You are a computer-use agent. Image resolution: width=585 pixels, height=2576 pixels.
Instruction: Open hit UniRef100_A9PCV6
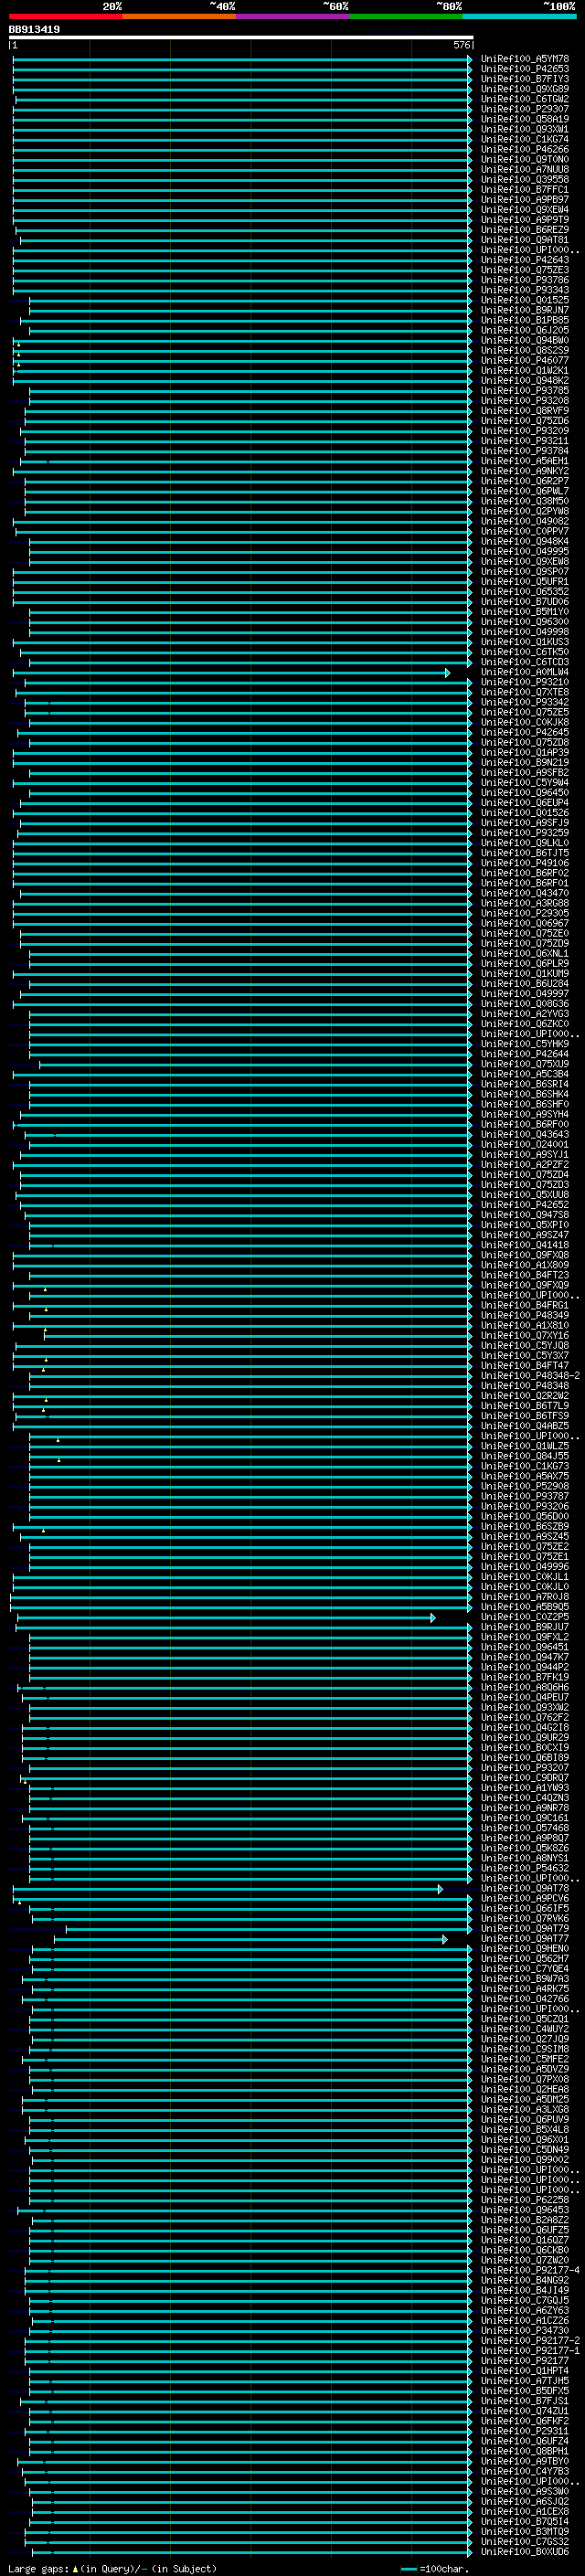point(525,1899)
